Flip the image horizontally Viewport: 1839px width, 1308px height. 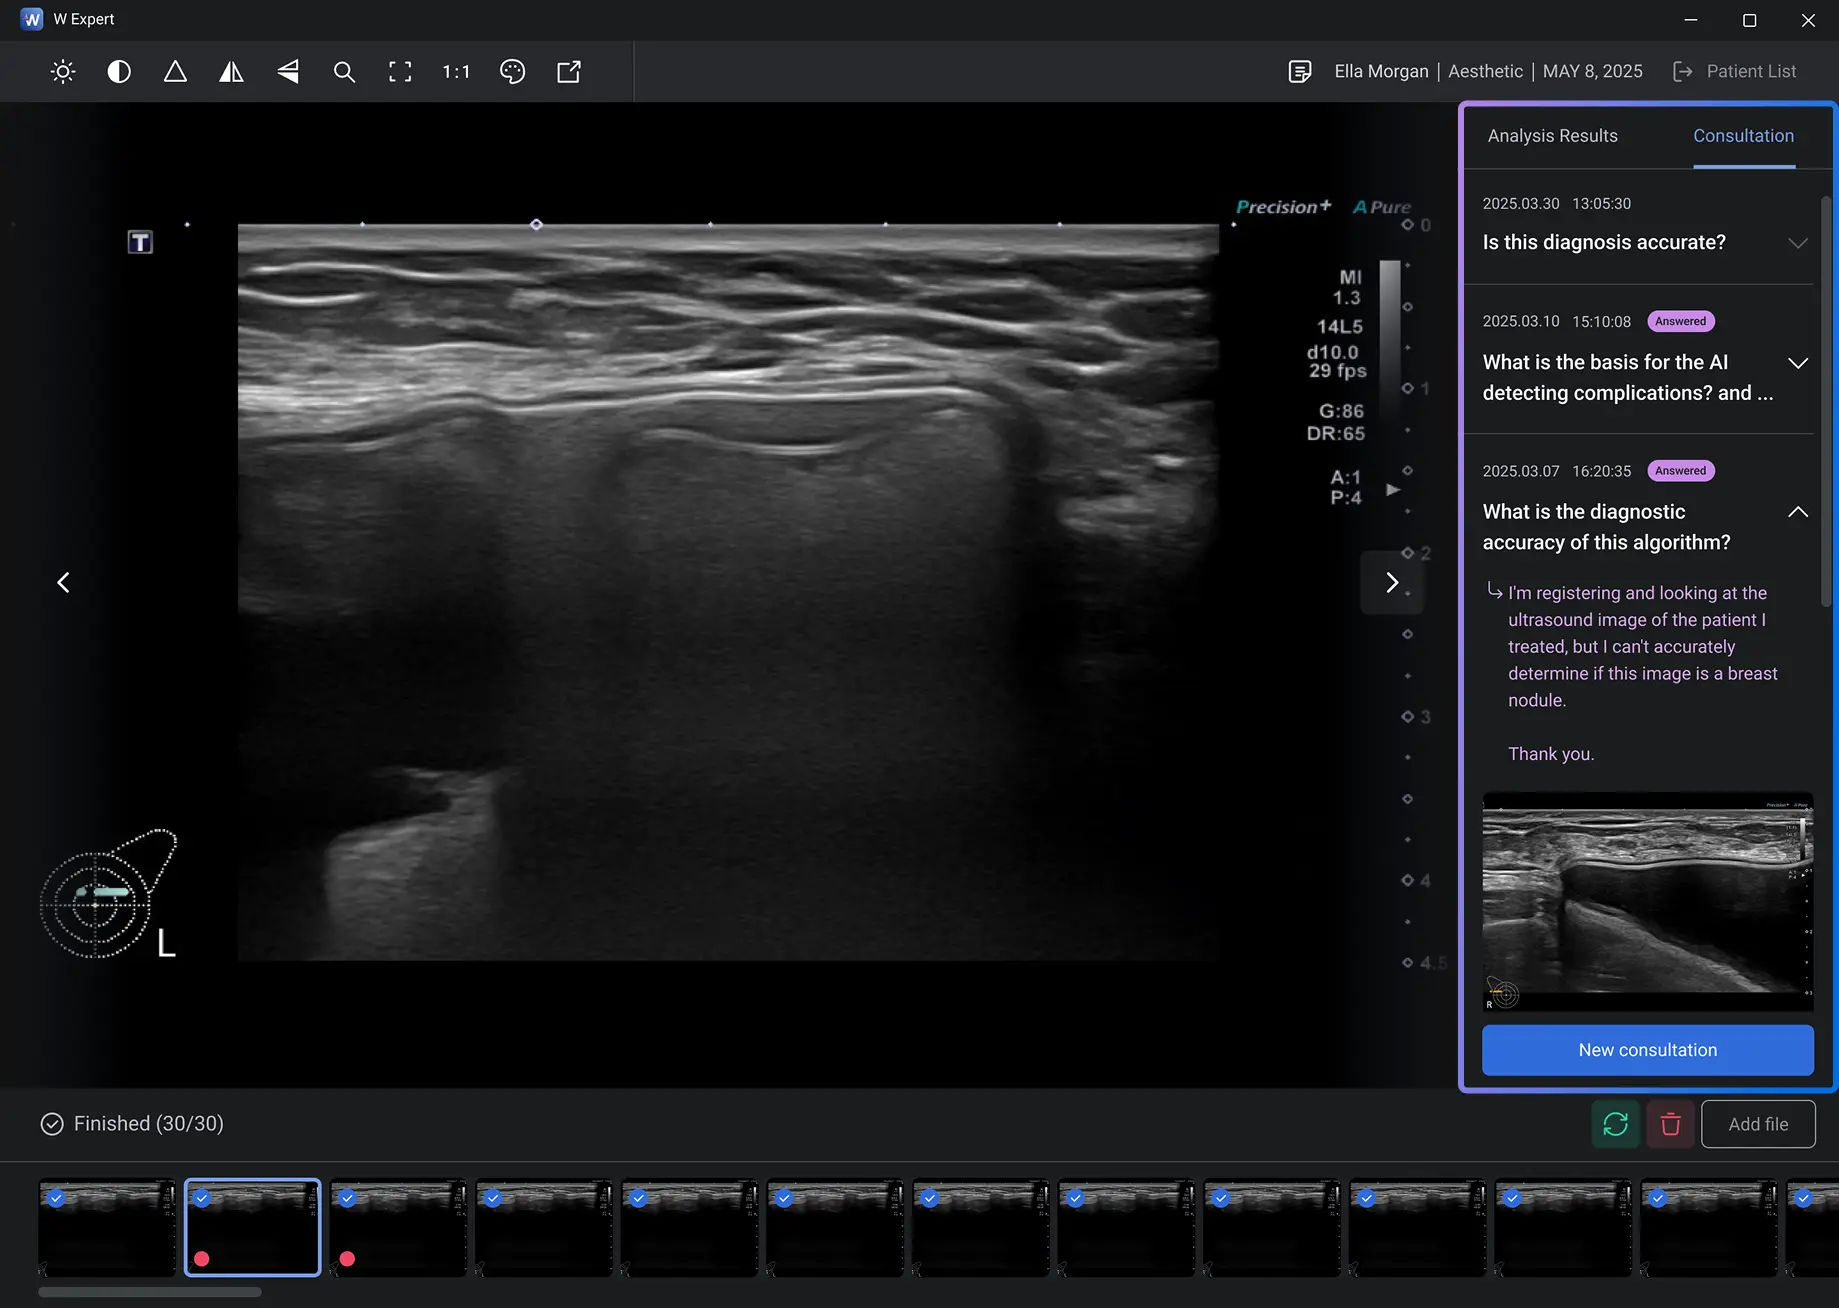231,72
